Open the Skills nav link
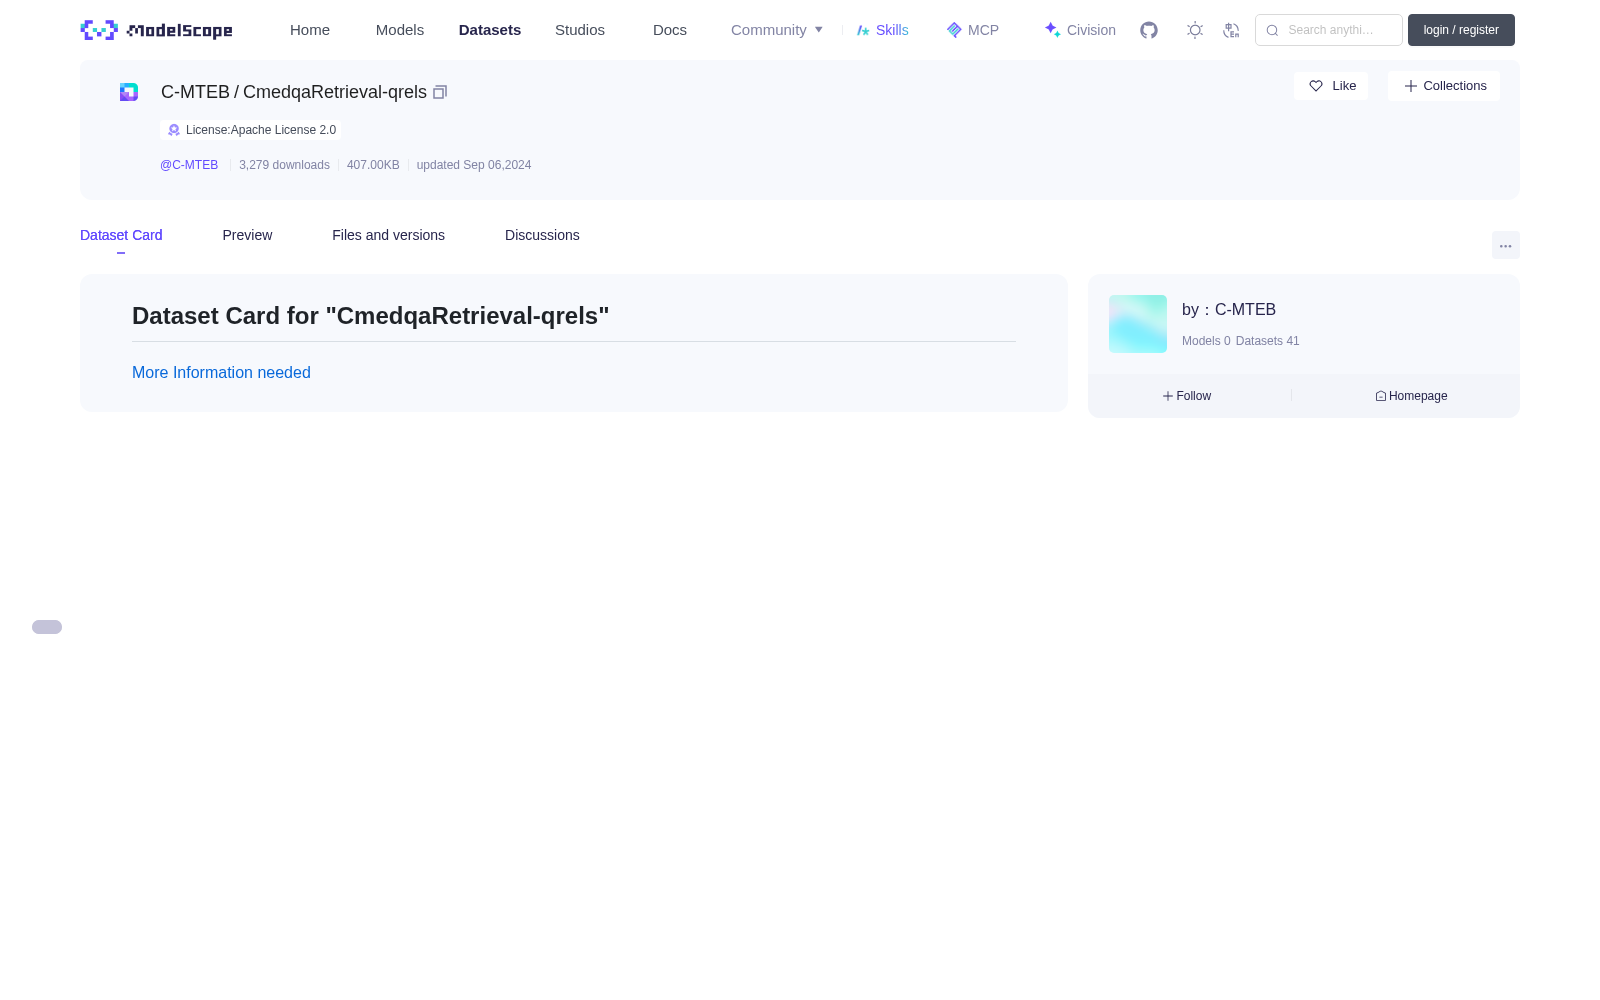 tap(883, 30)
